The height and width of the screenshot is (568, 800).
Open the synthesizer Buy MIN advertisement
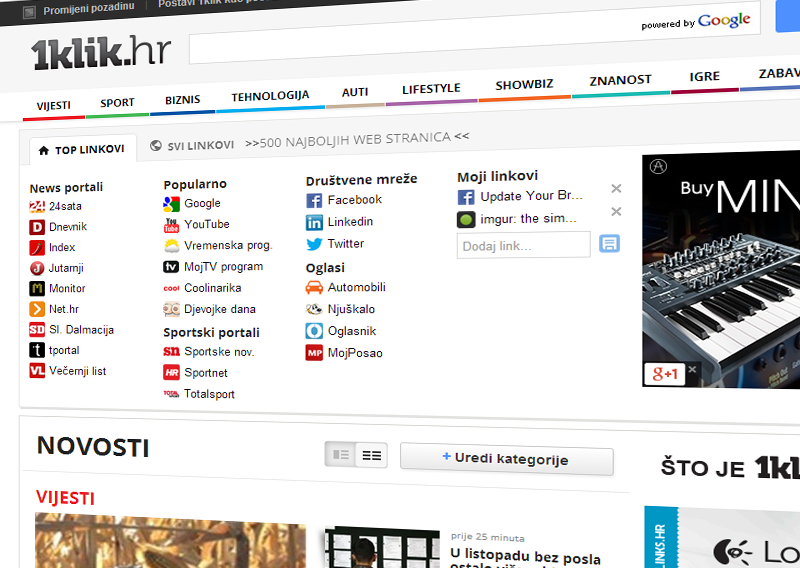(x=721, y=270)
